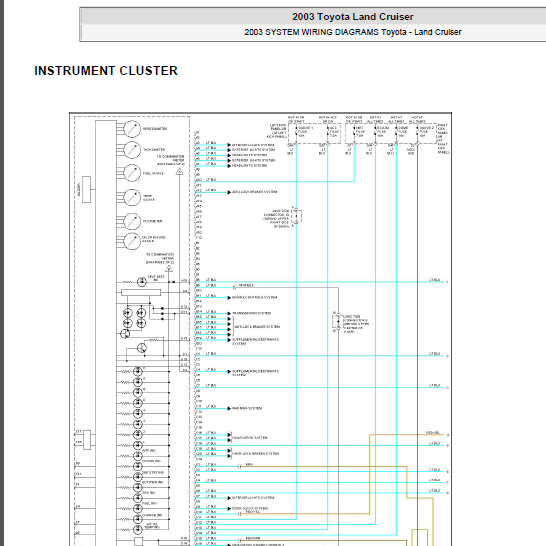
Task: Click the "WARNING SYSTEM" reference label
Action: (x=247, y=408)
